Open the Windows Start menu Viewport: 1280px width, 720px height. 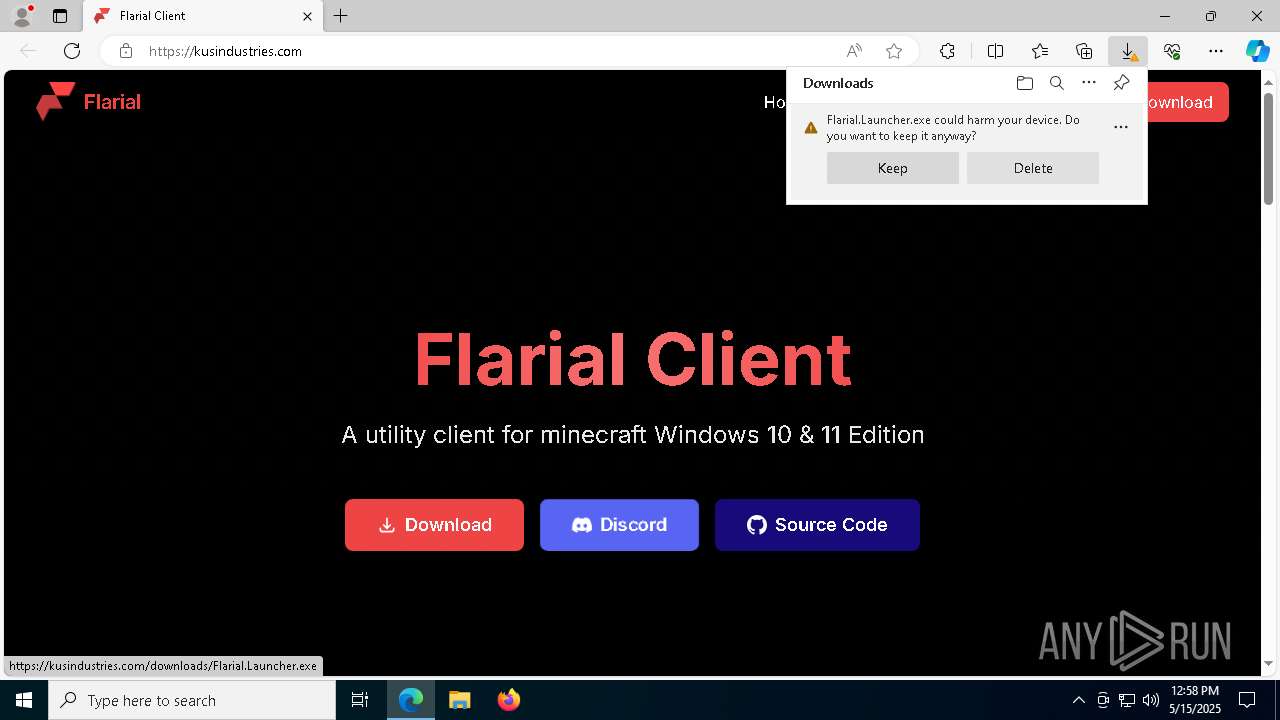point(24,700)
